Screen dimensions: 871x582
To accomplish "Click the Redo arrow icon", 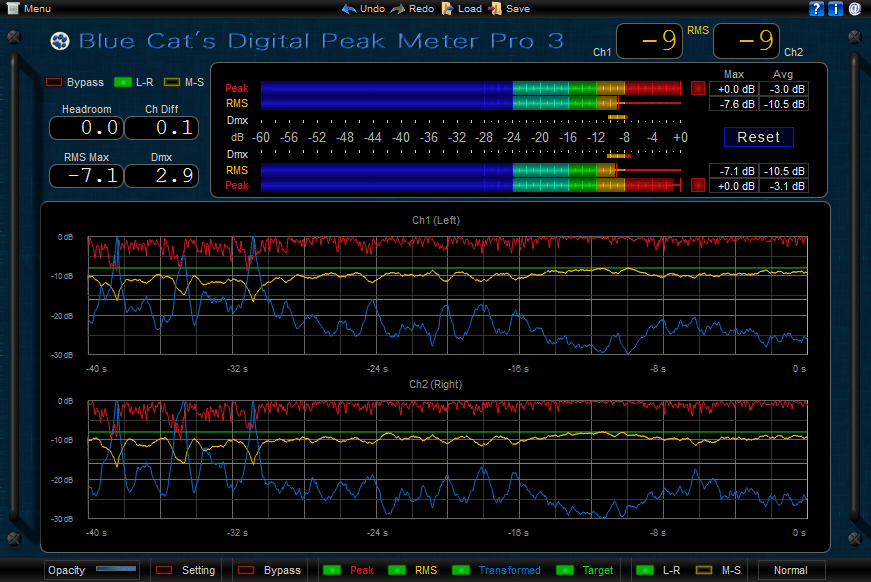I will point(398,8).
